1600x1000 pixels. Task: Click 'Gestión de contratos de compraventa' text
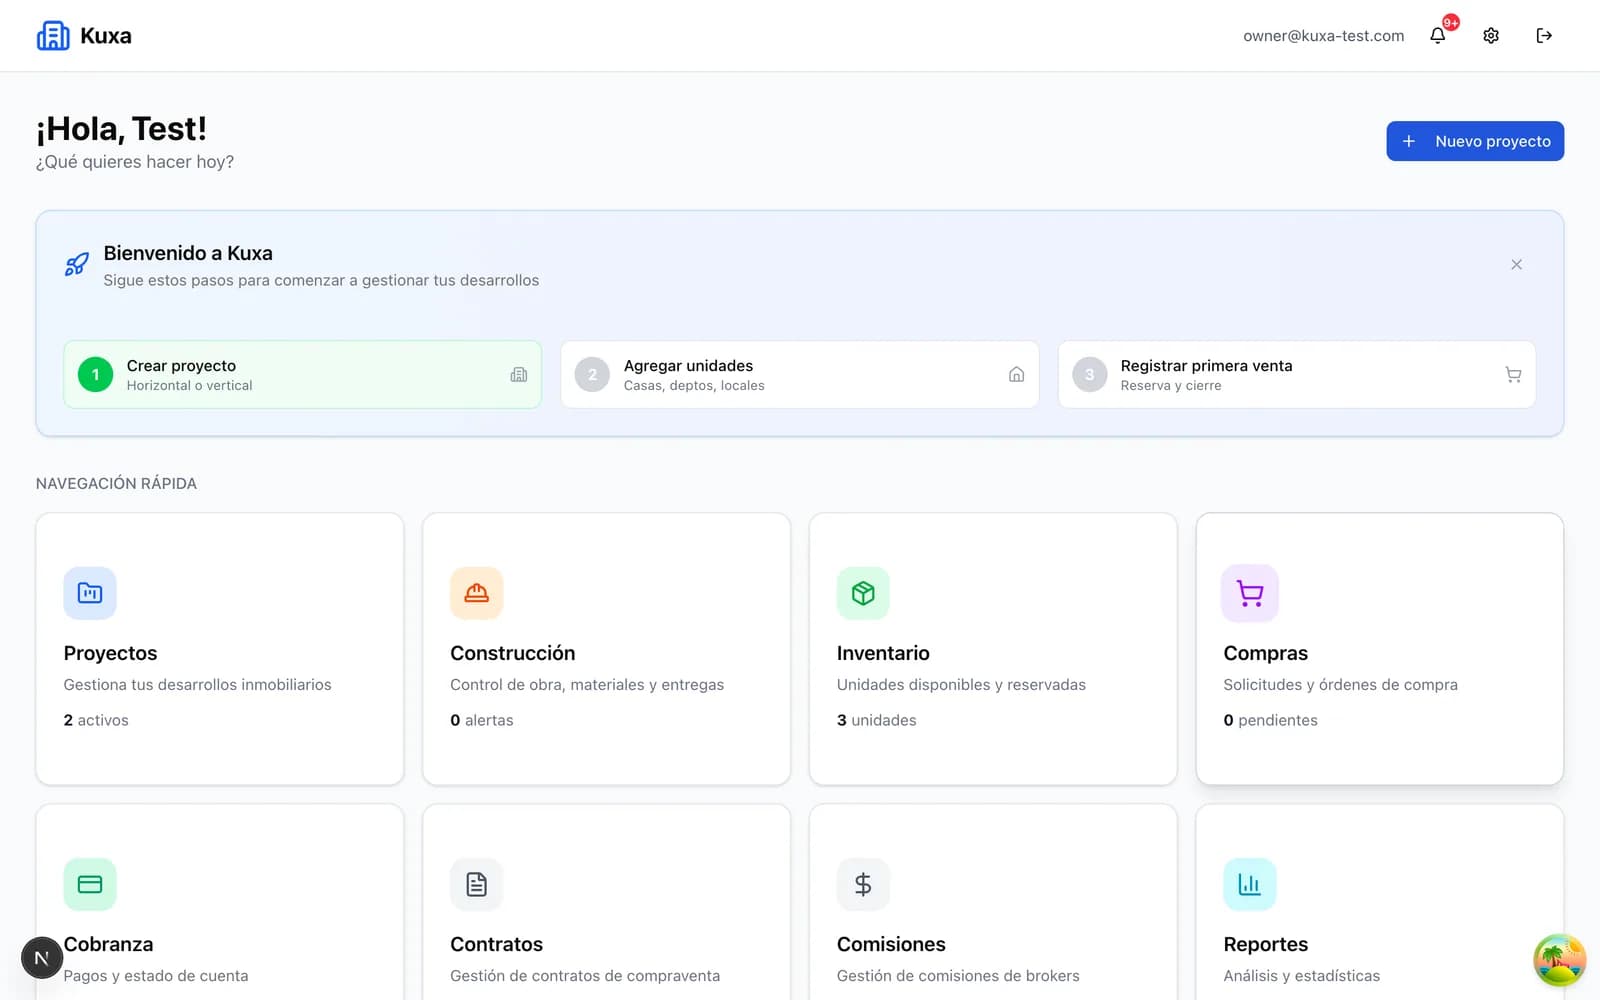(x=585, y=976)
